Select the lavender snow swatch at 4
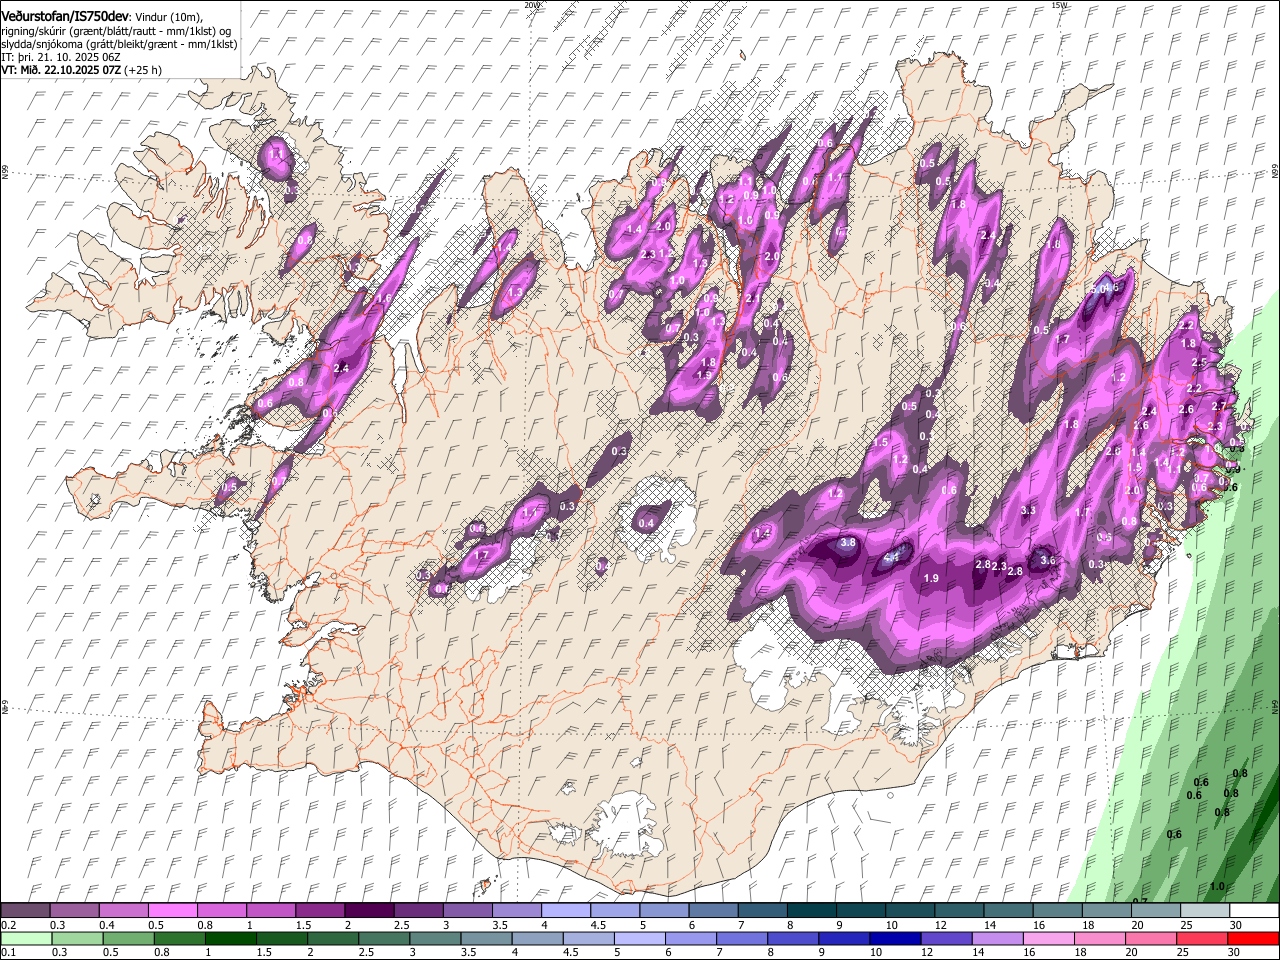The height and width of the screenshot is (960, 1280). pyautogui.click(x=565, y=911)
